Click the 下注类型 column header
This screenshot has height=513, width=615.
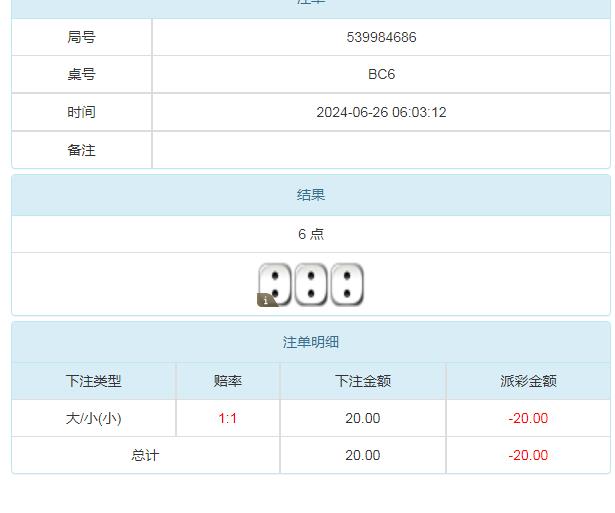coord(94,381)
